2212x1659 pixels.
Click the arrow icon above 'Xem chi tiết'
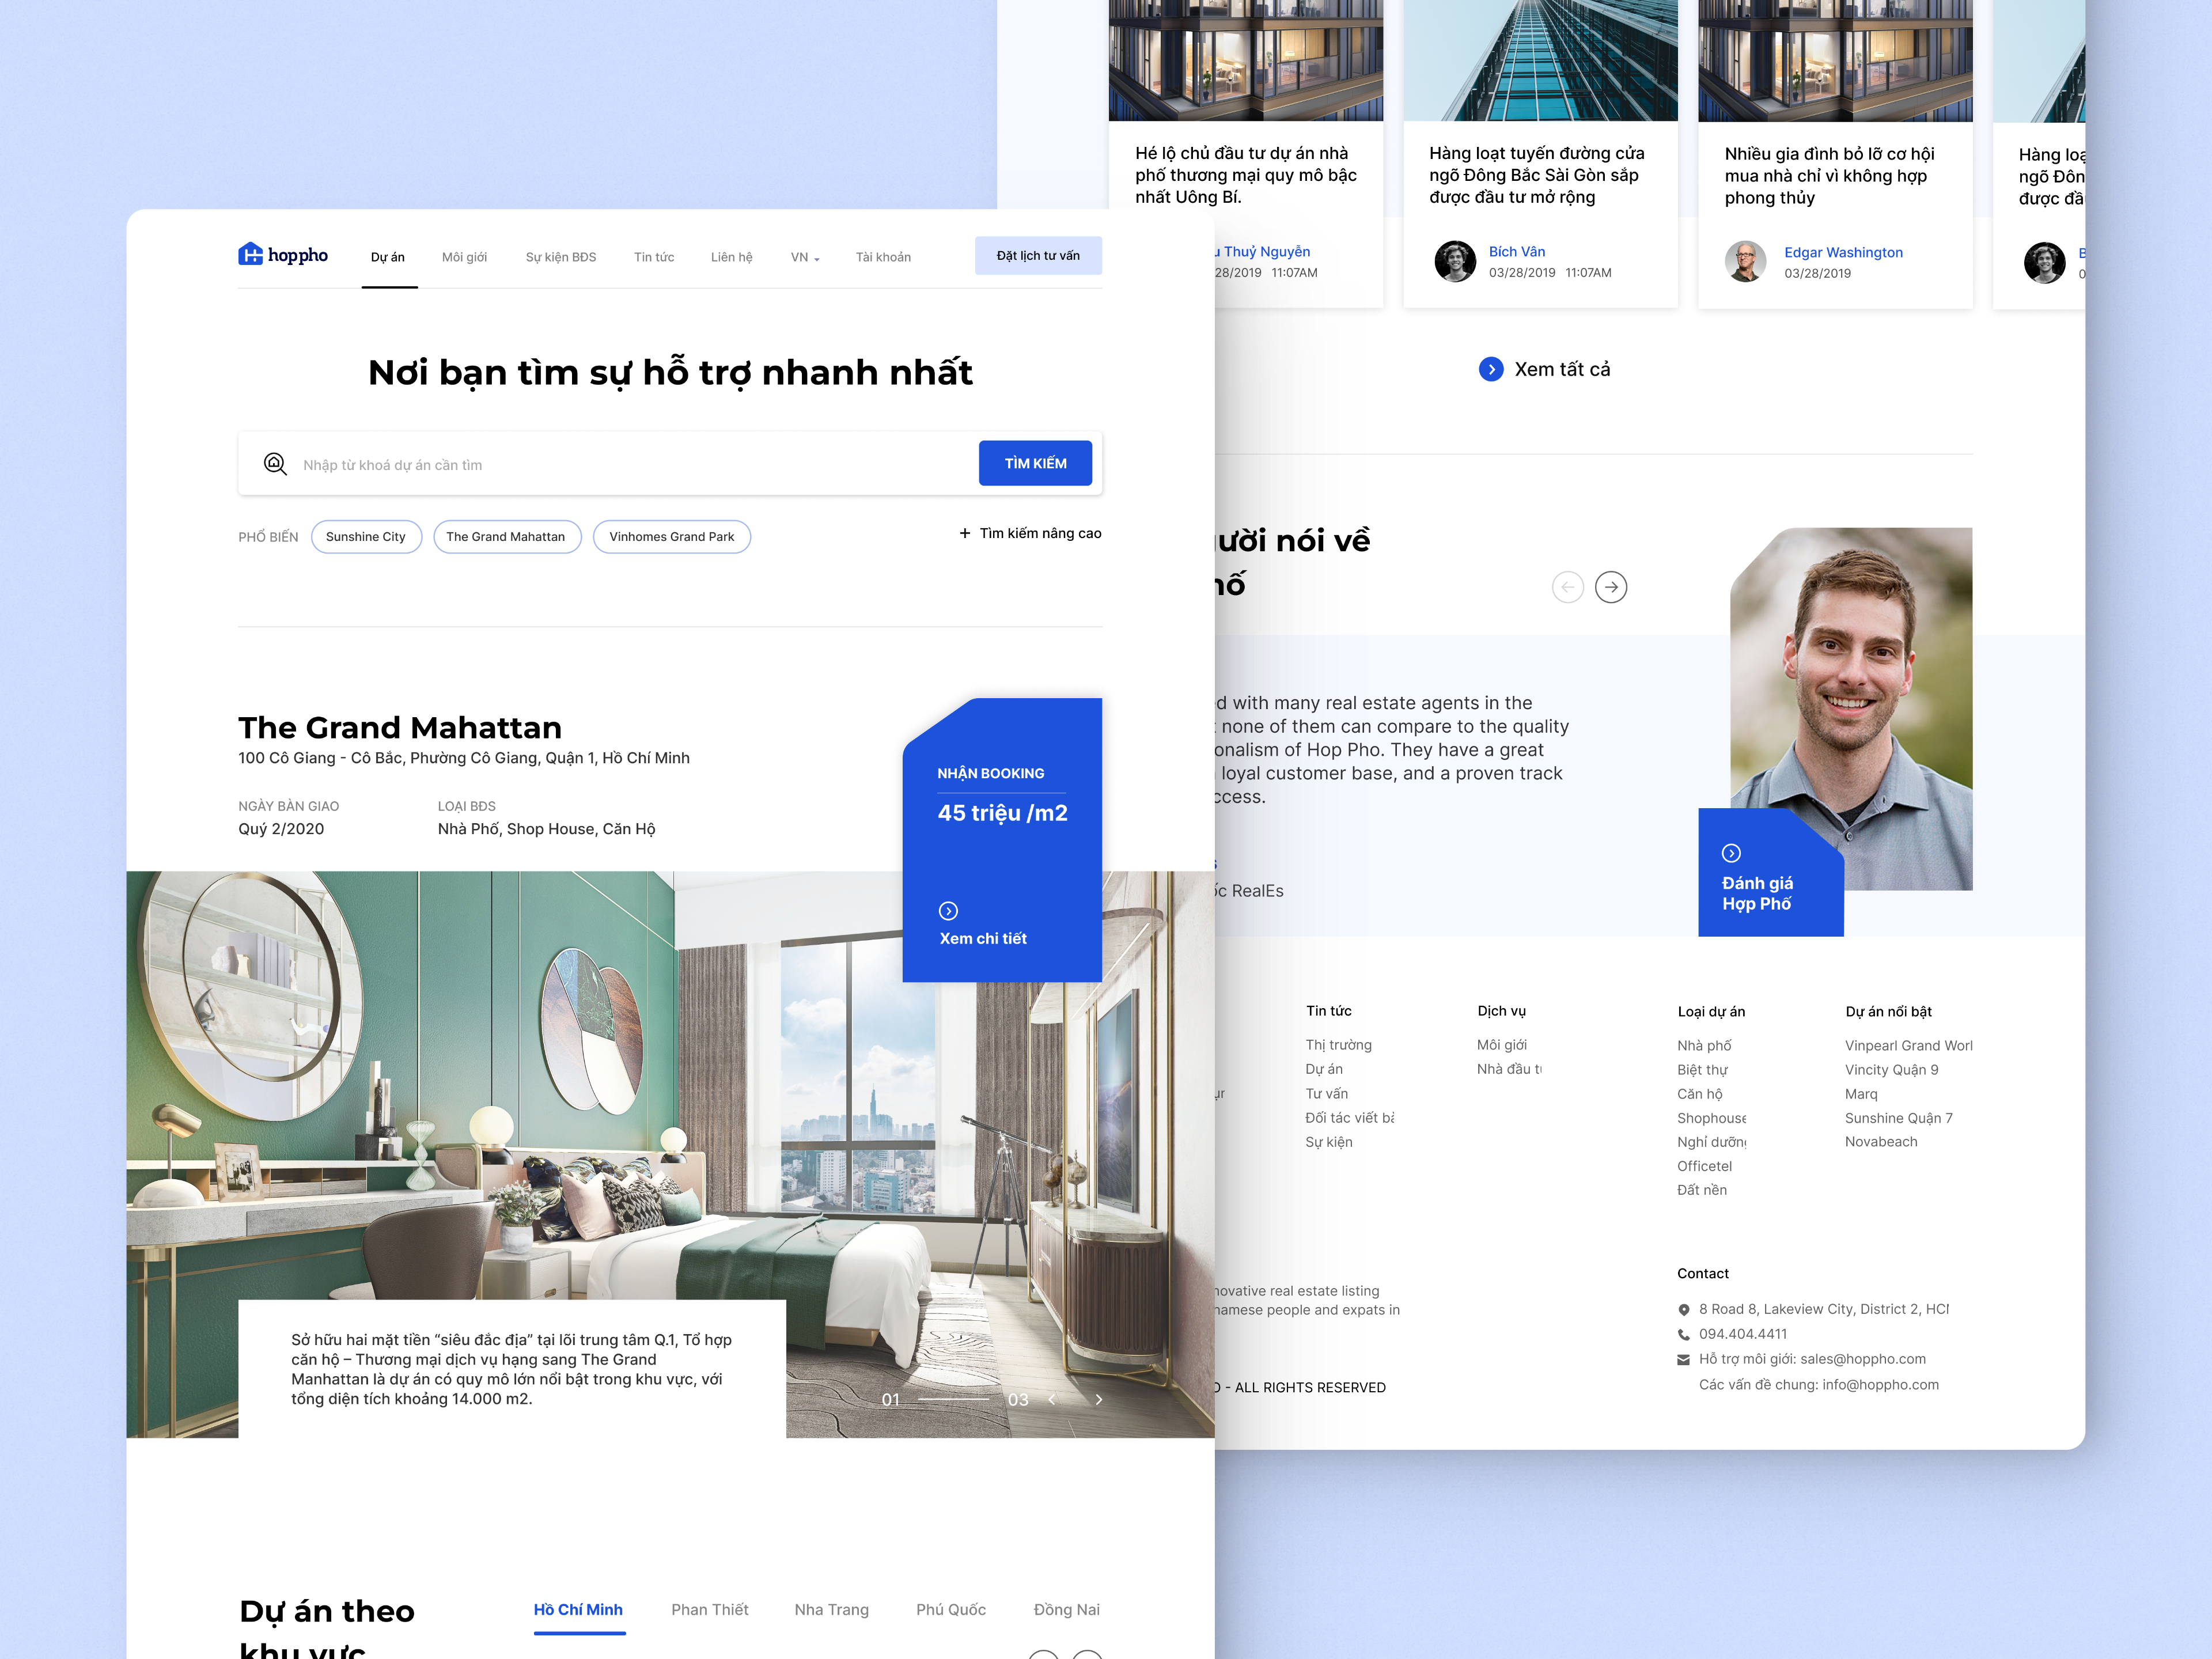[948, 911]
